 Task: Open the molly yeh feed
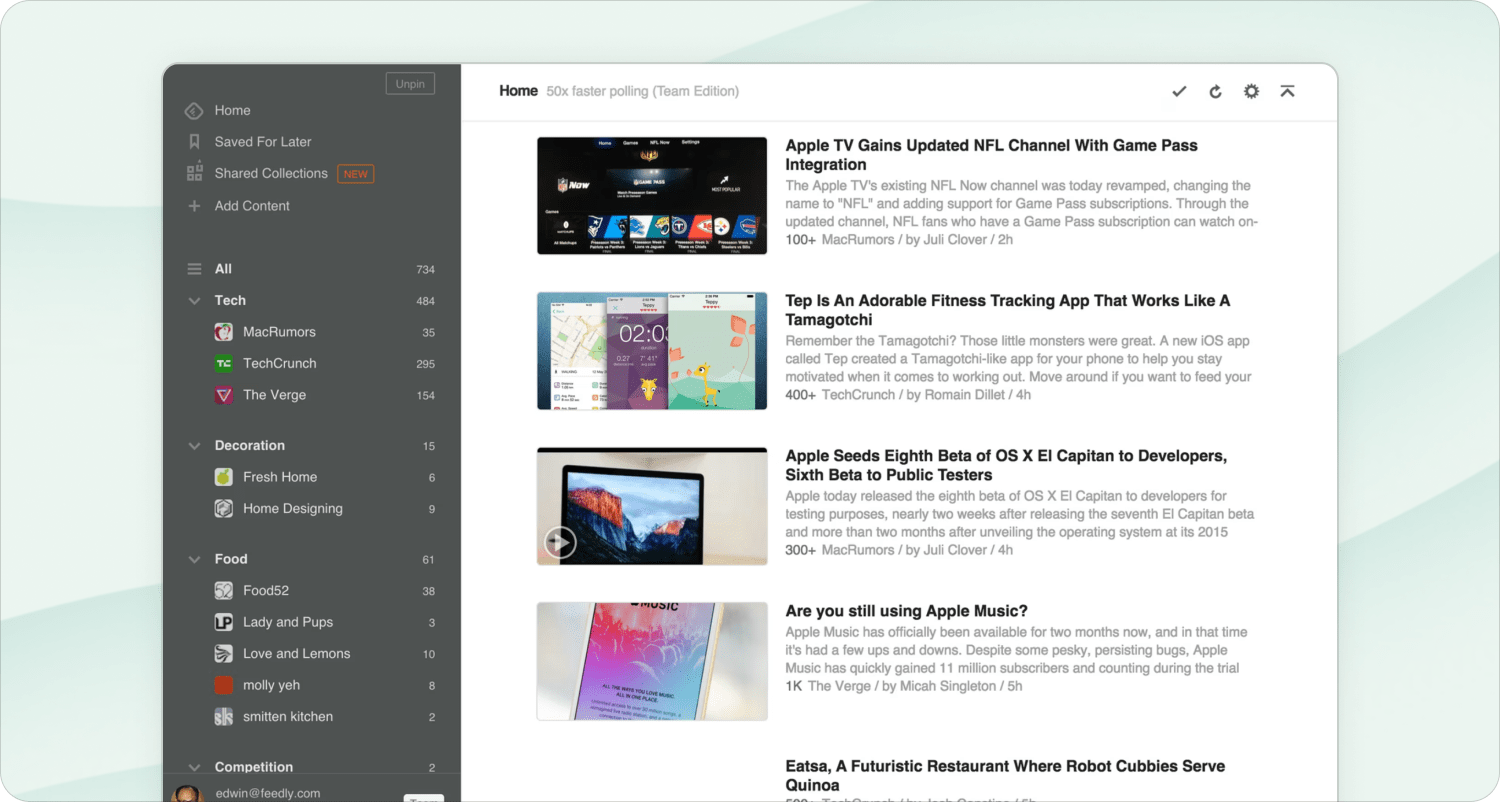tap(271, 685)
